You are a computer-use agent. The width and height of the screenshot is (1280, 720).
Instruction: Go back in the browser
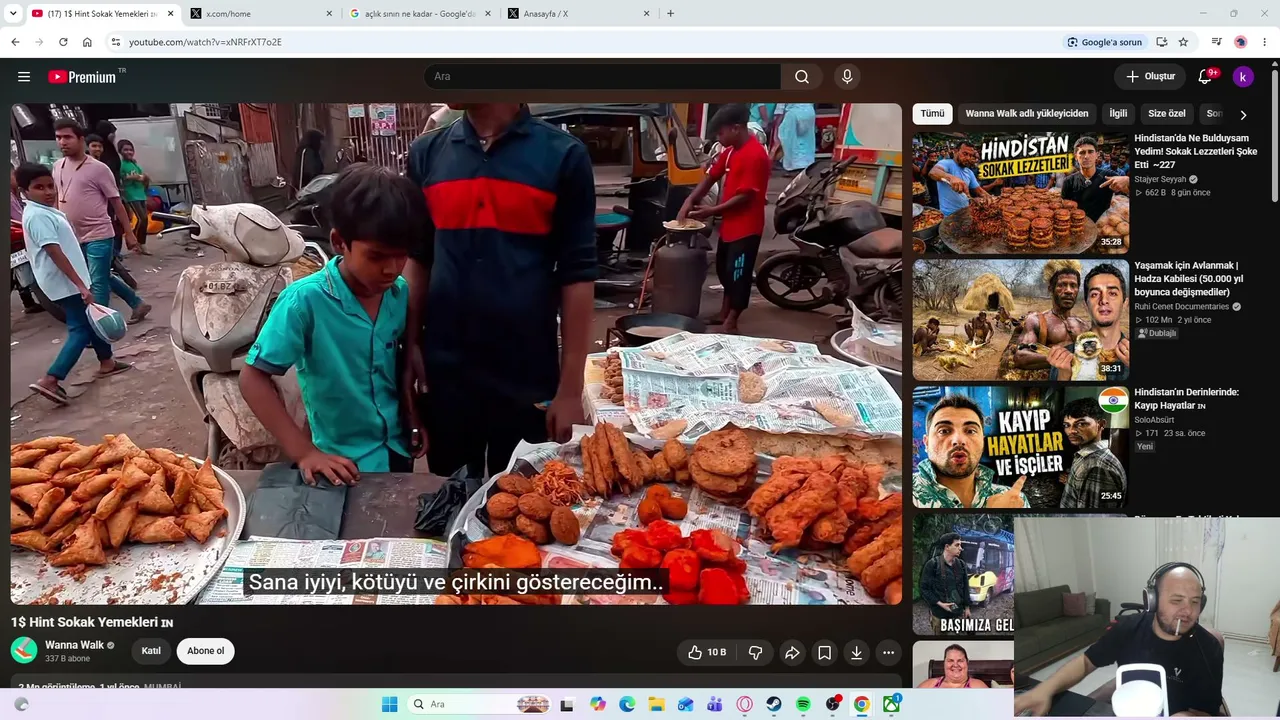click(x=15, y=42)
